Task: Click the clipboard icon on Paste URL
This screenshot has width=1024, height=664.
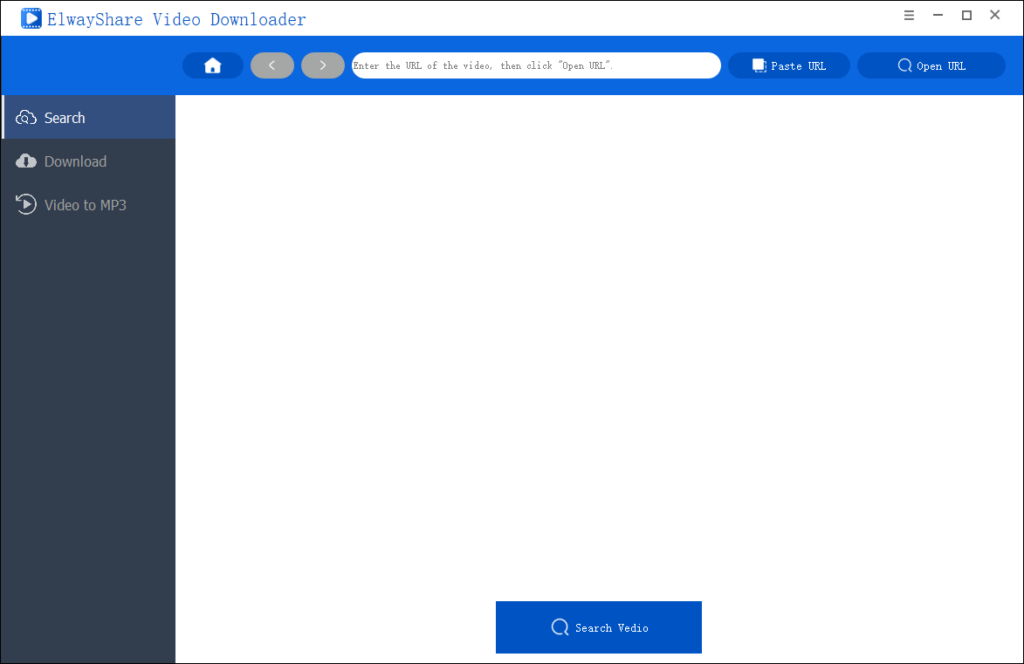Action: click(x=759, y=66)
